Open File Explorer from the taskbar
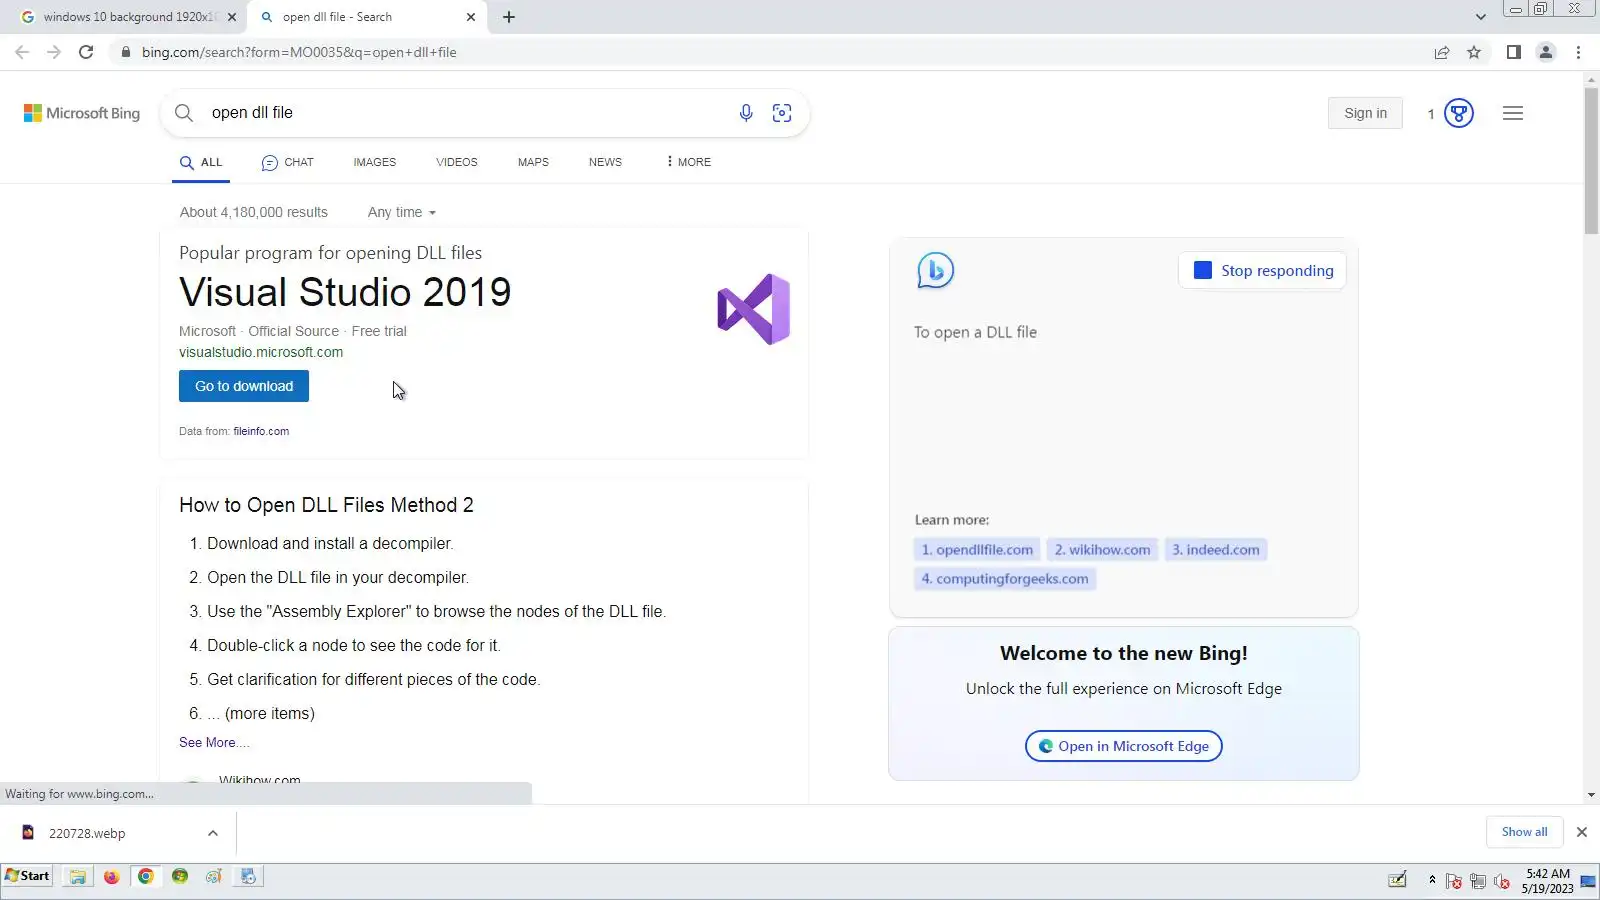 pyautogui.click(x=77, y=877)
